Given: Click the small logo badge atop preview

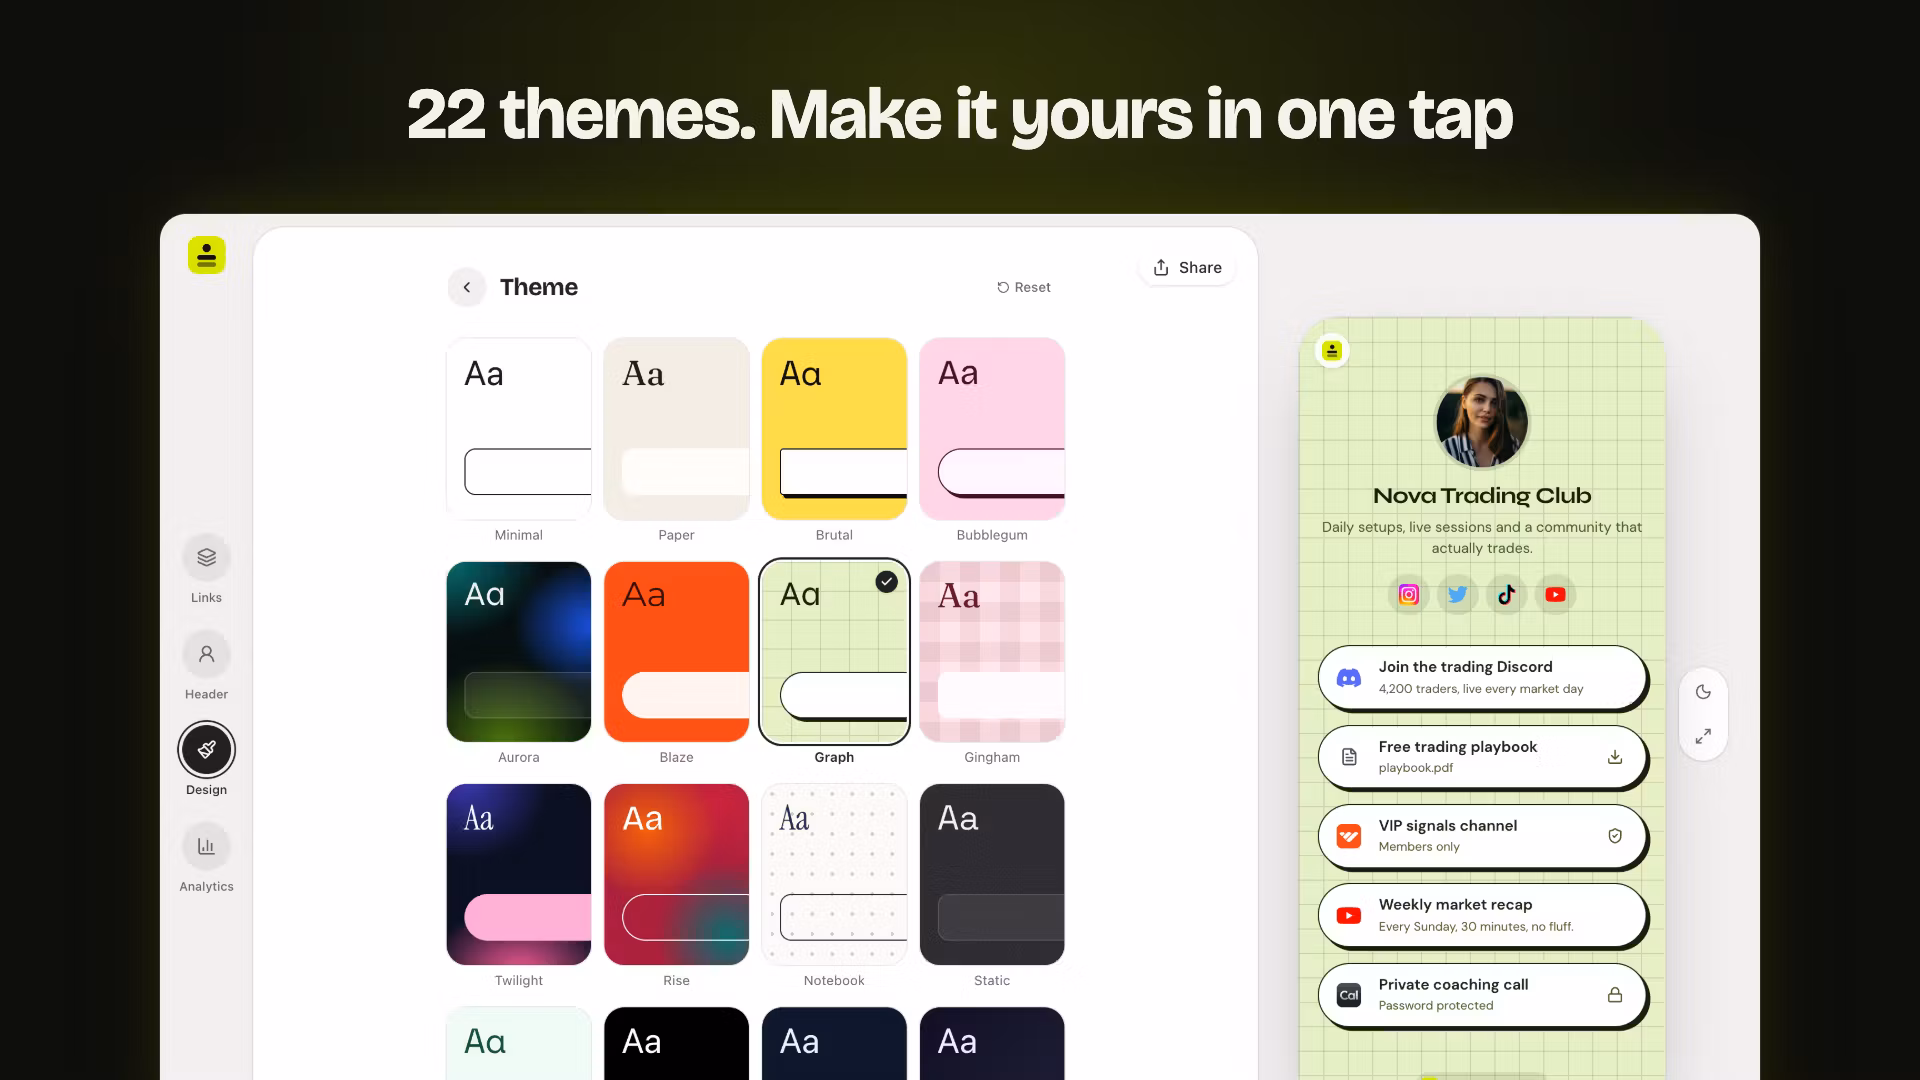Looking at the screenshot, I should point(1332,351).
